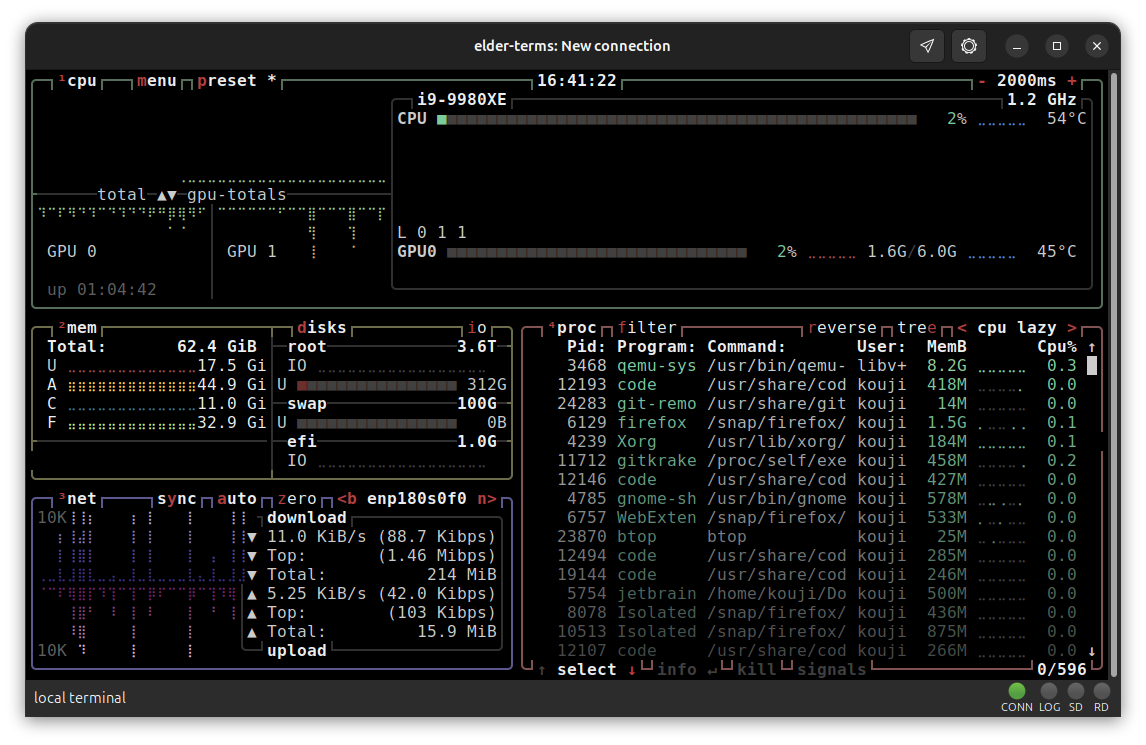Decrease update interval with minus sign
The image size is (1146, 745).
coord(982,80)
